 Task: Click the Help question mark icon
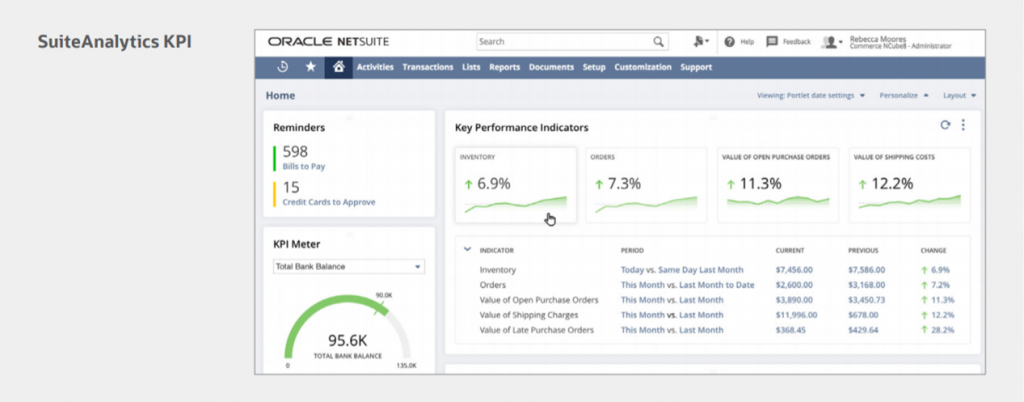pyautogui.click(x=729, y=41)
